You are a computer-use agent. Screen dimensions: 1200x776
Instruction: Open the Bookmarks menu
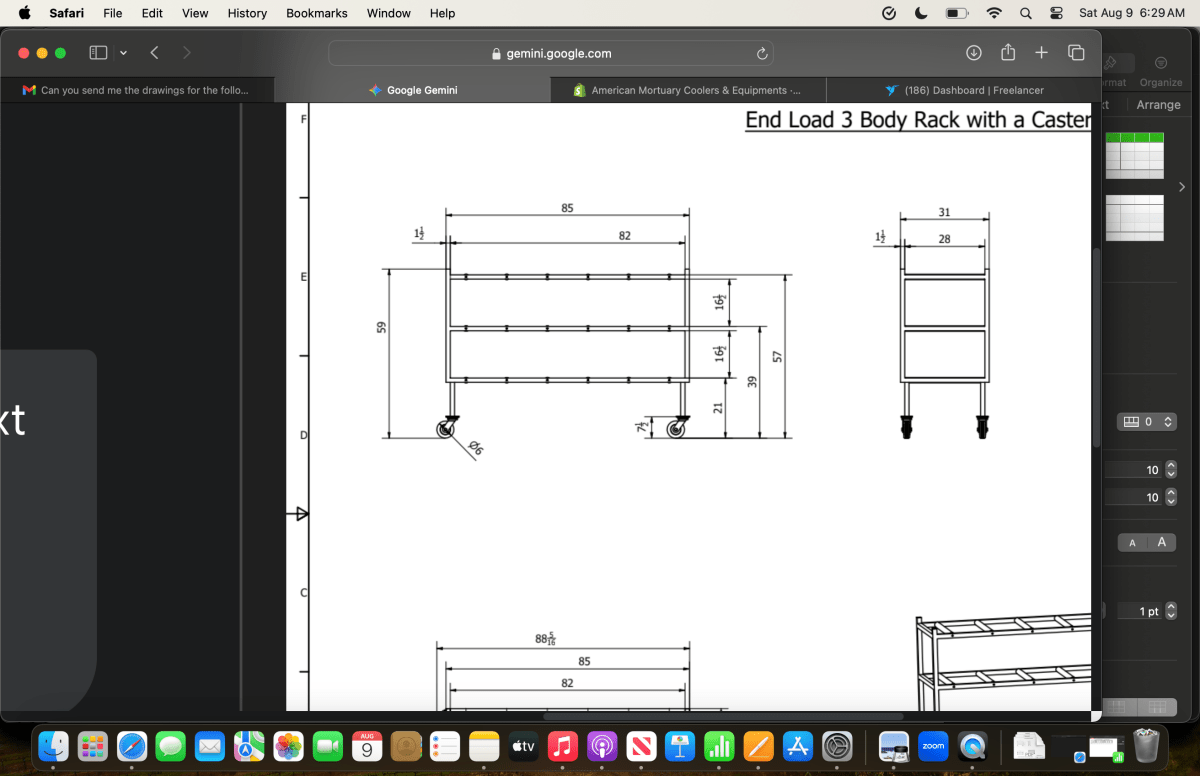[316, 13]
